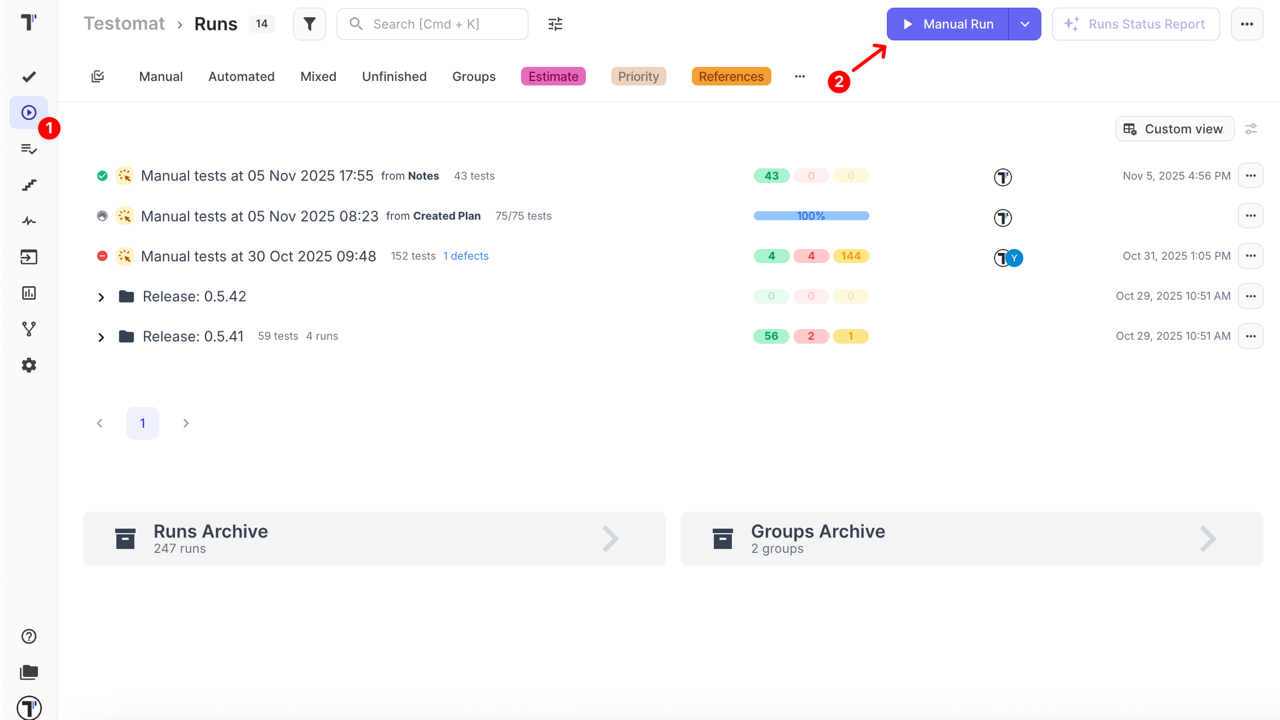This screenshot has width=1280, height=720.
Task: Open the Manual Run dropdown arrow
Action: (1025, 24)
